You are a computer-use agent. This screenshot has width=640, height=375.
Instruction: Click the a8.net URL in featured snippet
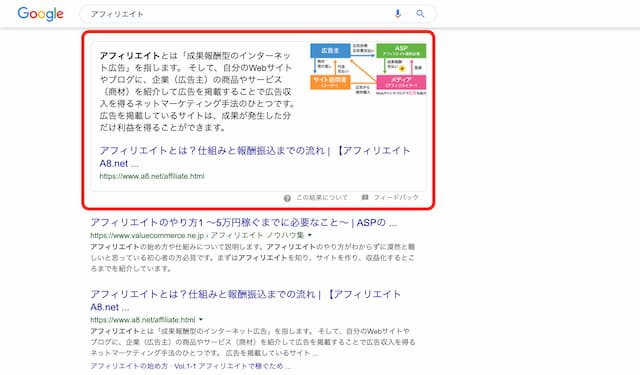(152, 176)
